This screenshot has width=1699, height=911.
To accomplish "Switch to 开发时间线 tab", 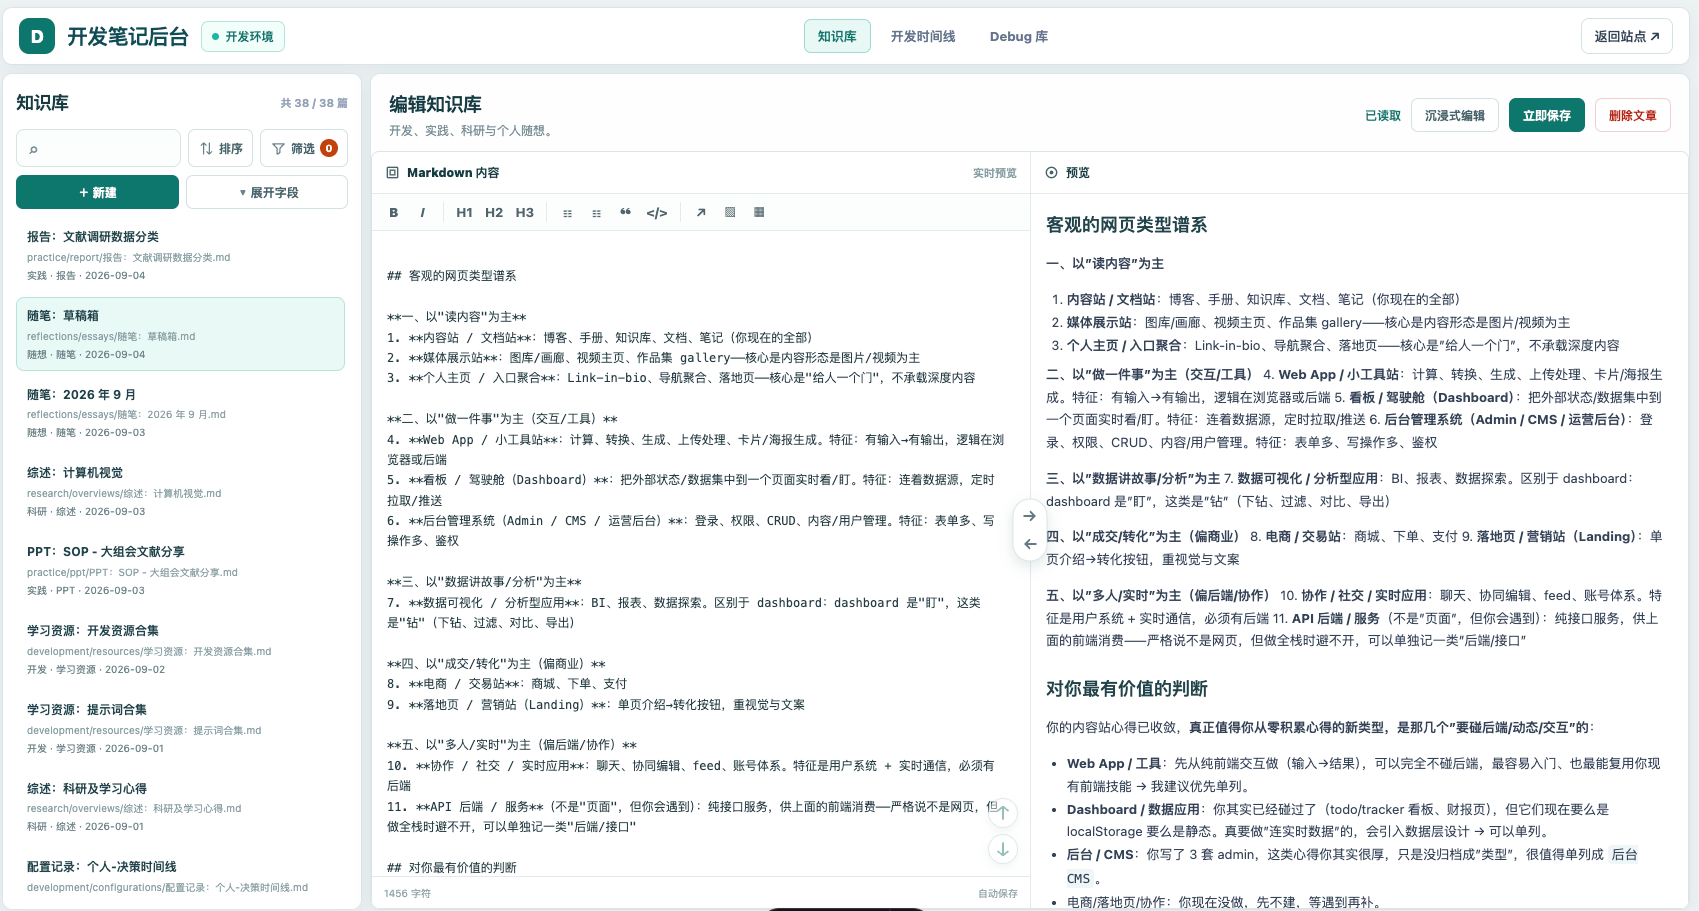I will point(923,37).
